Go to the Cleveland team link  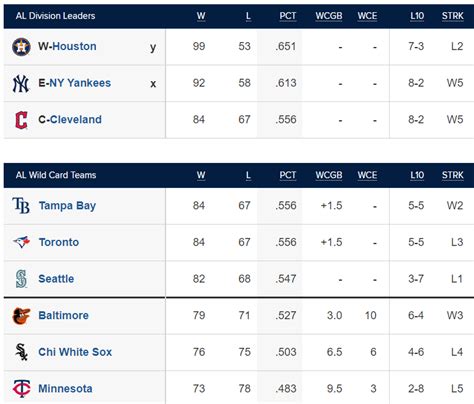point(76,120)
